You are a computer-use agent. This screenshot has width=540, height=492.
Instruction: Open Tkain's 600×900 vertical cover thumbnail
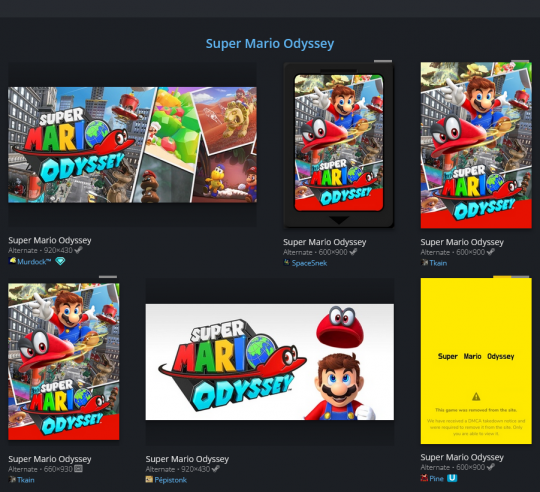[x=476, y=145]
